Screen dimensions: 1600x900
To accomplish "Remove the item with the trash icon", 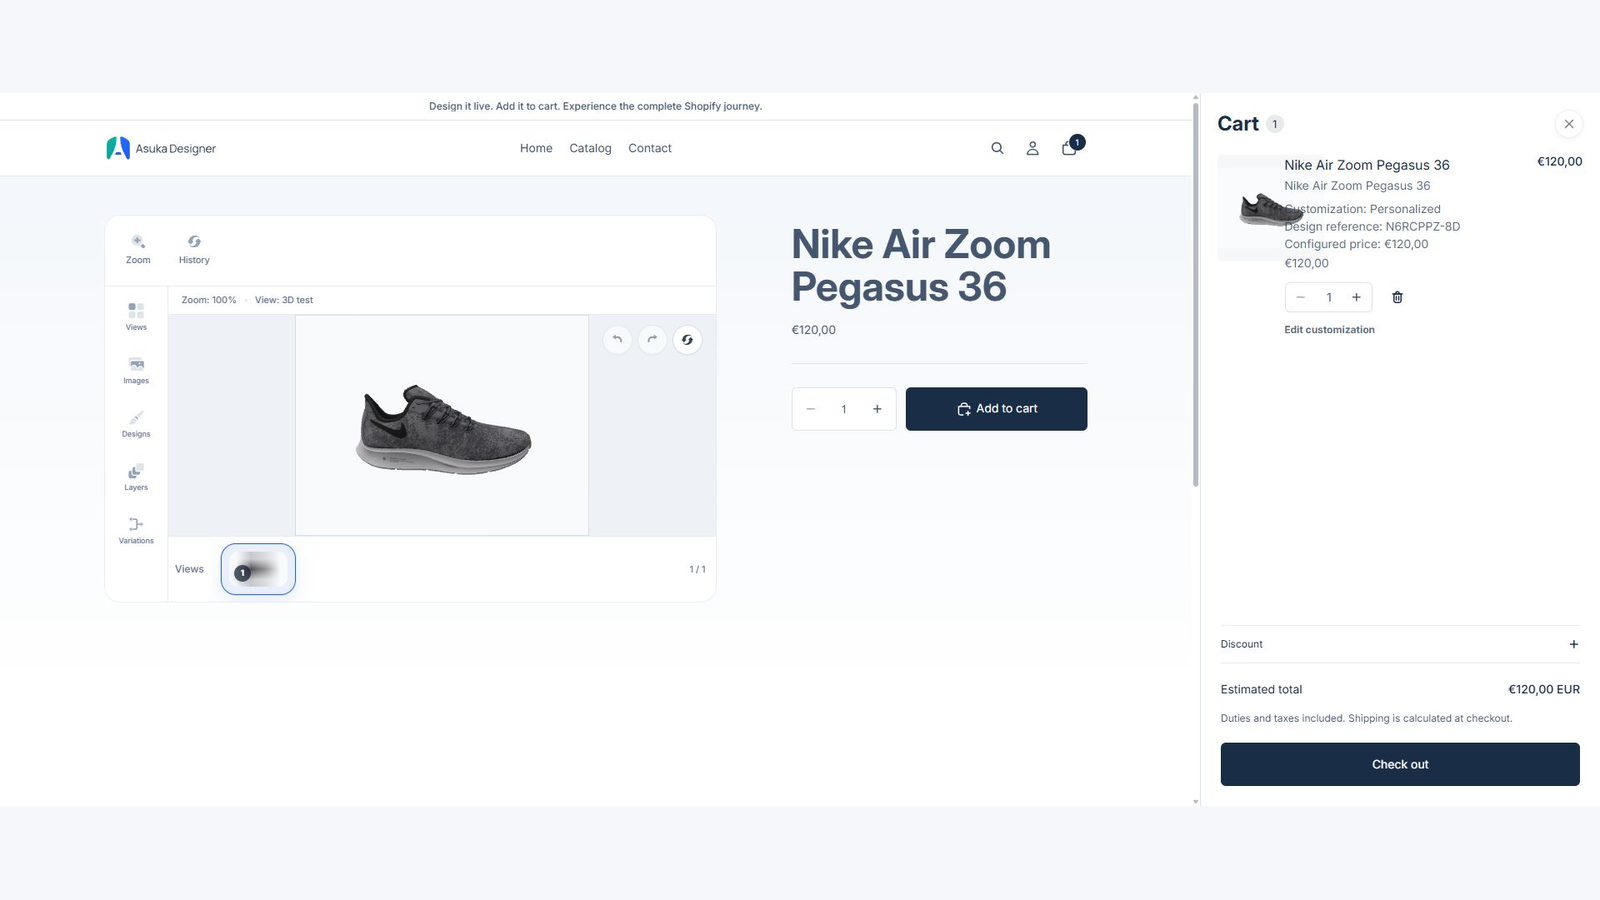I will coord(1397,297).
